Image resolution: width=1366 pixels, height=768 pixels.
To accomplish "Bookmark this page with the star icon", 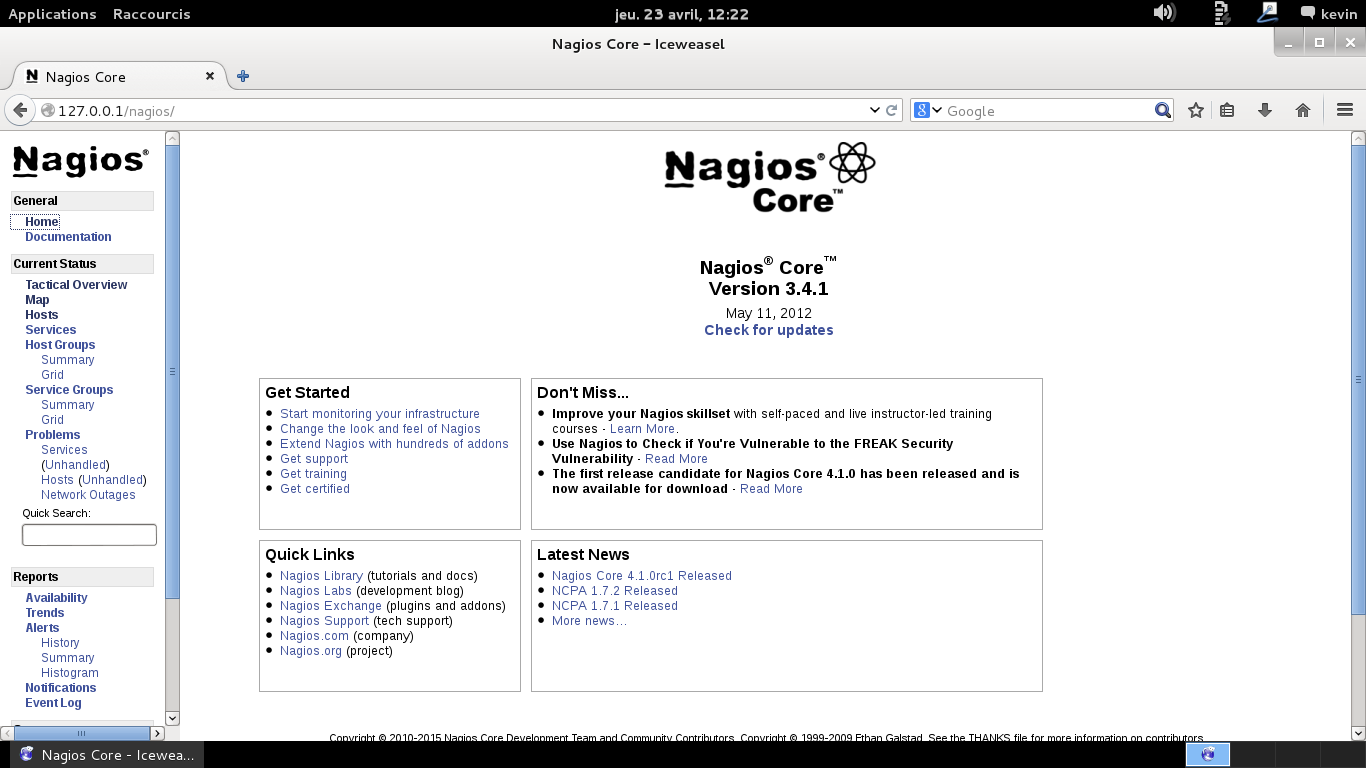I will 1195,110.
